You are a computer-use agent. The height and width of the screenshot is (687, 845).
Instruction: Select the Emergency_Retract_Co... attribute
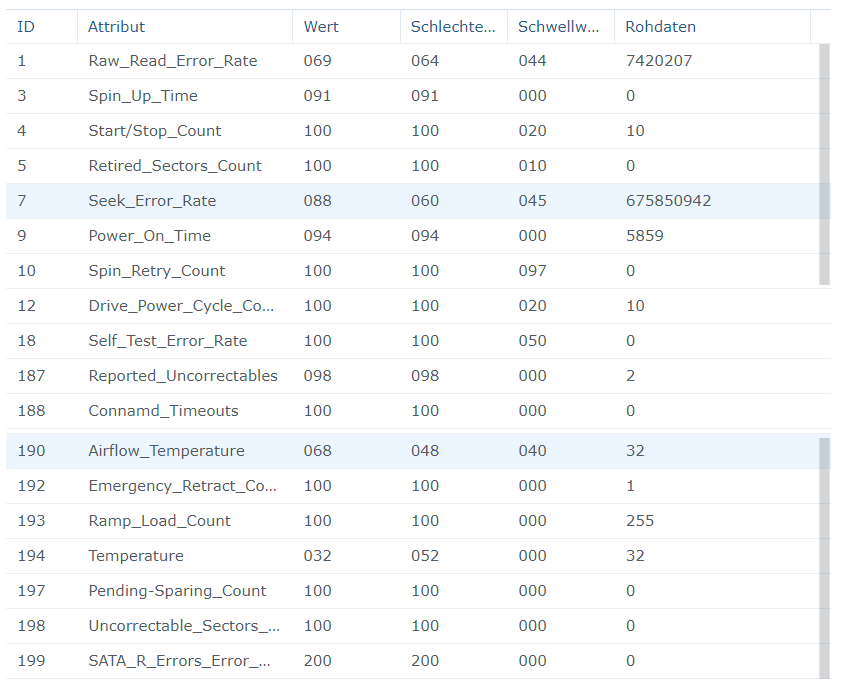click(x=182, y=486)
